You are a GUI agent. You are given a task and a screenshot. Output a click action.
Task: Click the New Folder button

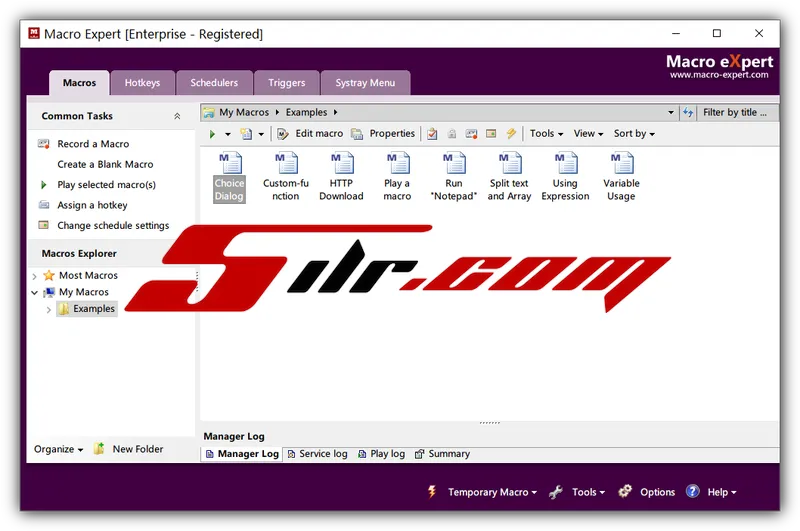point(129,449)
